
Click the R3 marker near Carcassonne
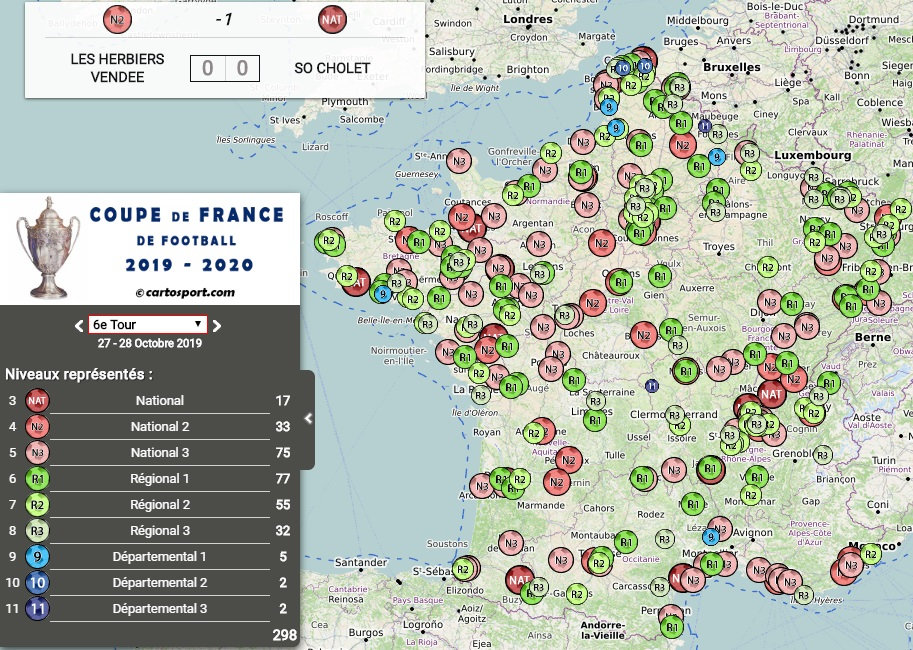point(660,587)
